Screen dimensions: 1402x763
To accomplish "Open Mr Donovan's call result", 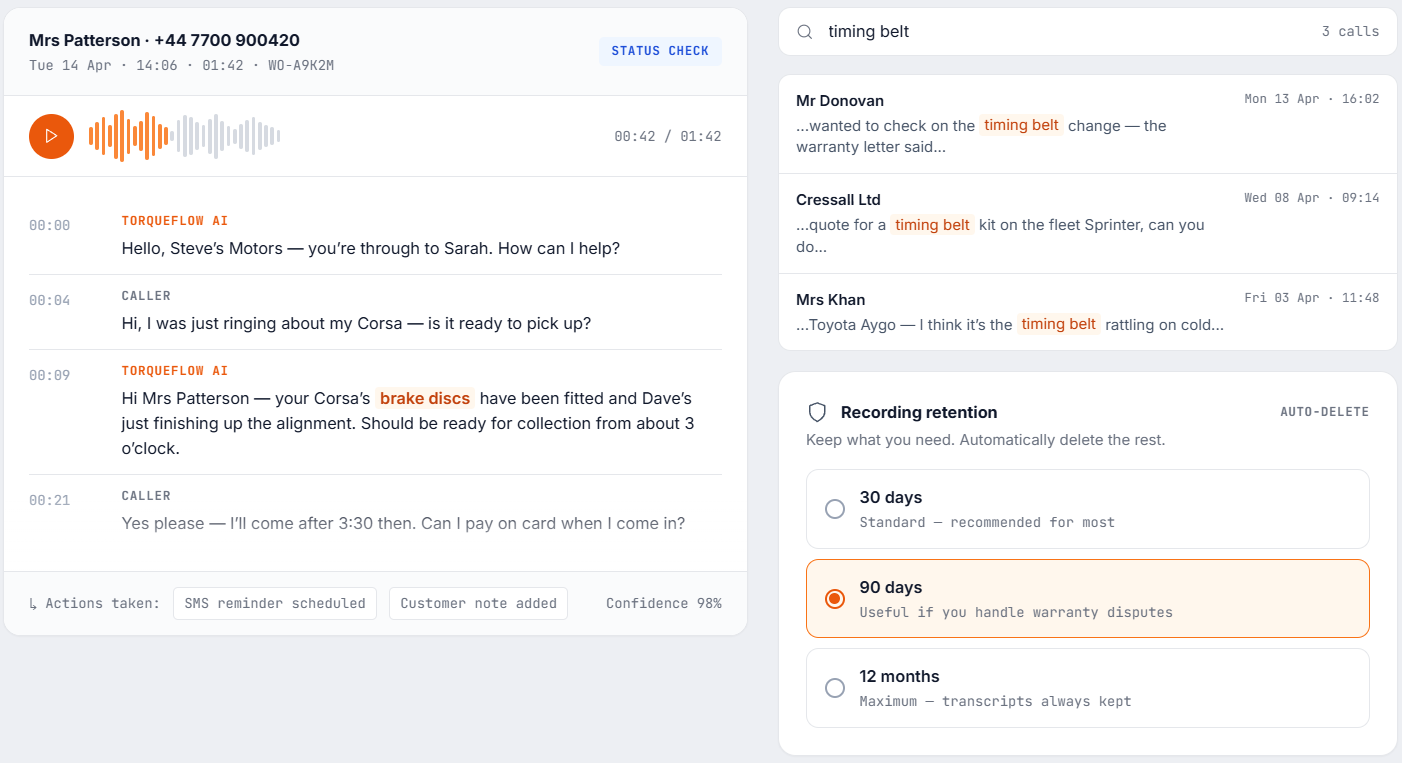I will point(1088,124).
